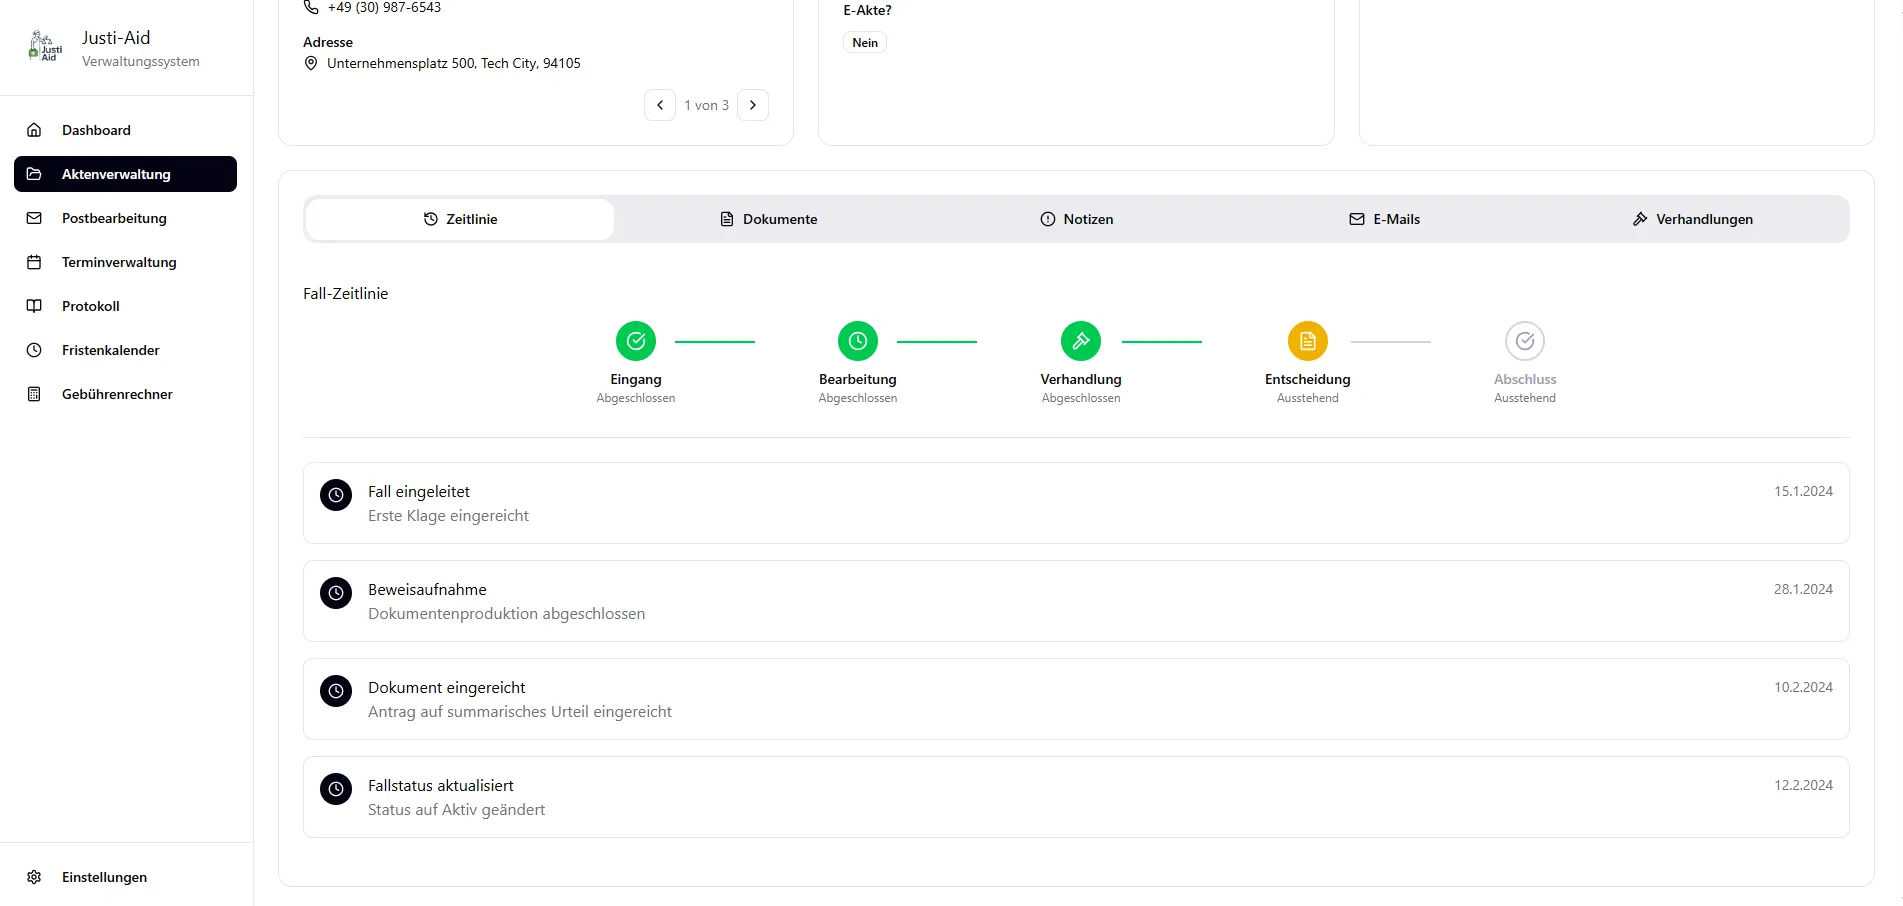
Task: Click the Fallstatus aktualisiert timeline entry
Action: 1075,797
